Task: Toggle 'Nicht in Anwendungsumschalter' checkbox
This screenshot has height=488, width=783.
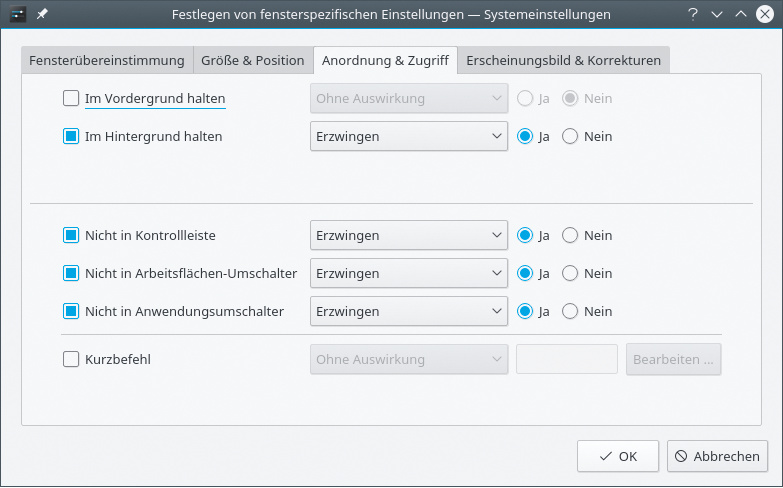Action: [71, 311]
